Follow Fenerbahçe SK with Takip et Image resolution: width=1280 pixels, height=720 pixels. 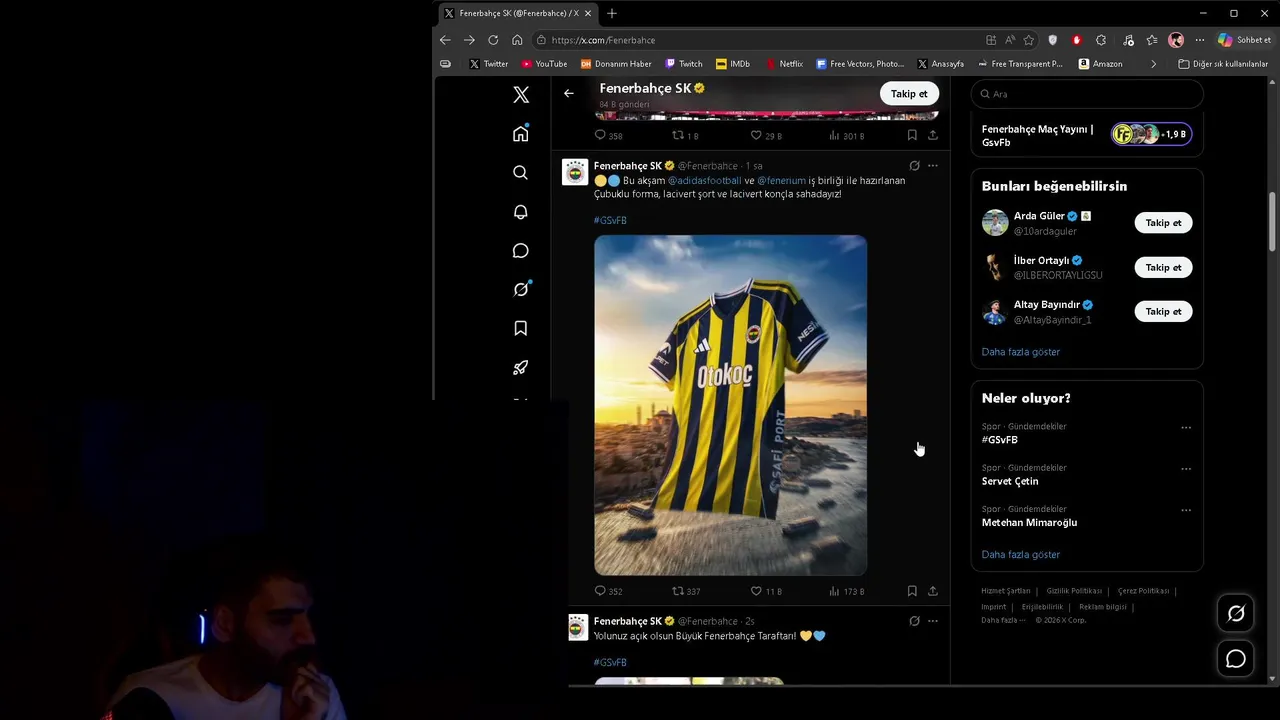(909, 93)
